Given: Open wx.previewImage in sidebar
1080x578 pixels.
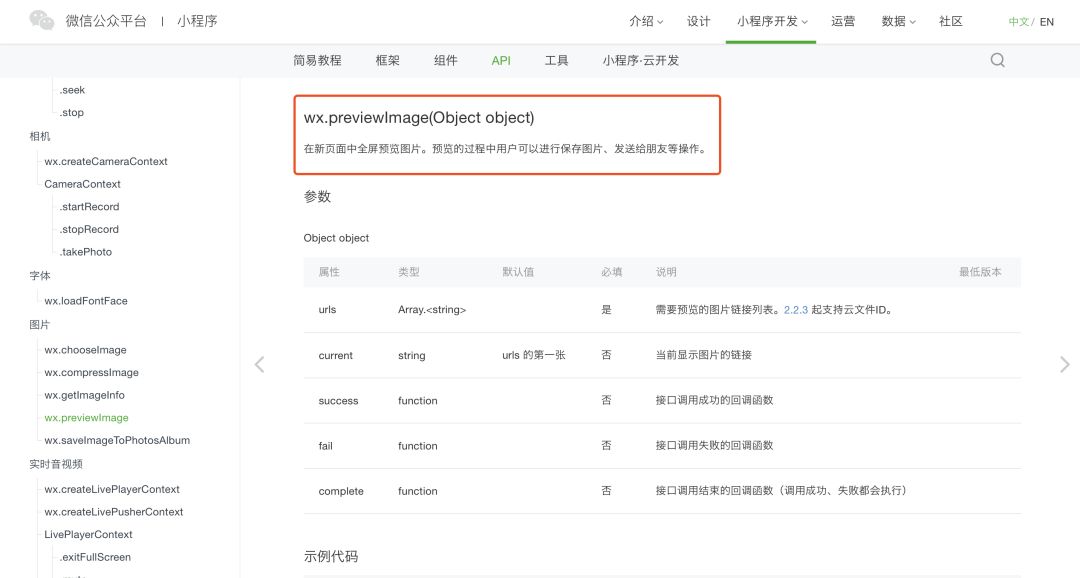Looking at the screenshot, I should coord(87,418).
